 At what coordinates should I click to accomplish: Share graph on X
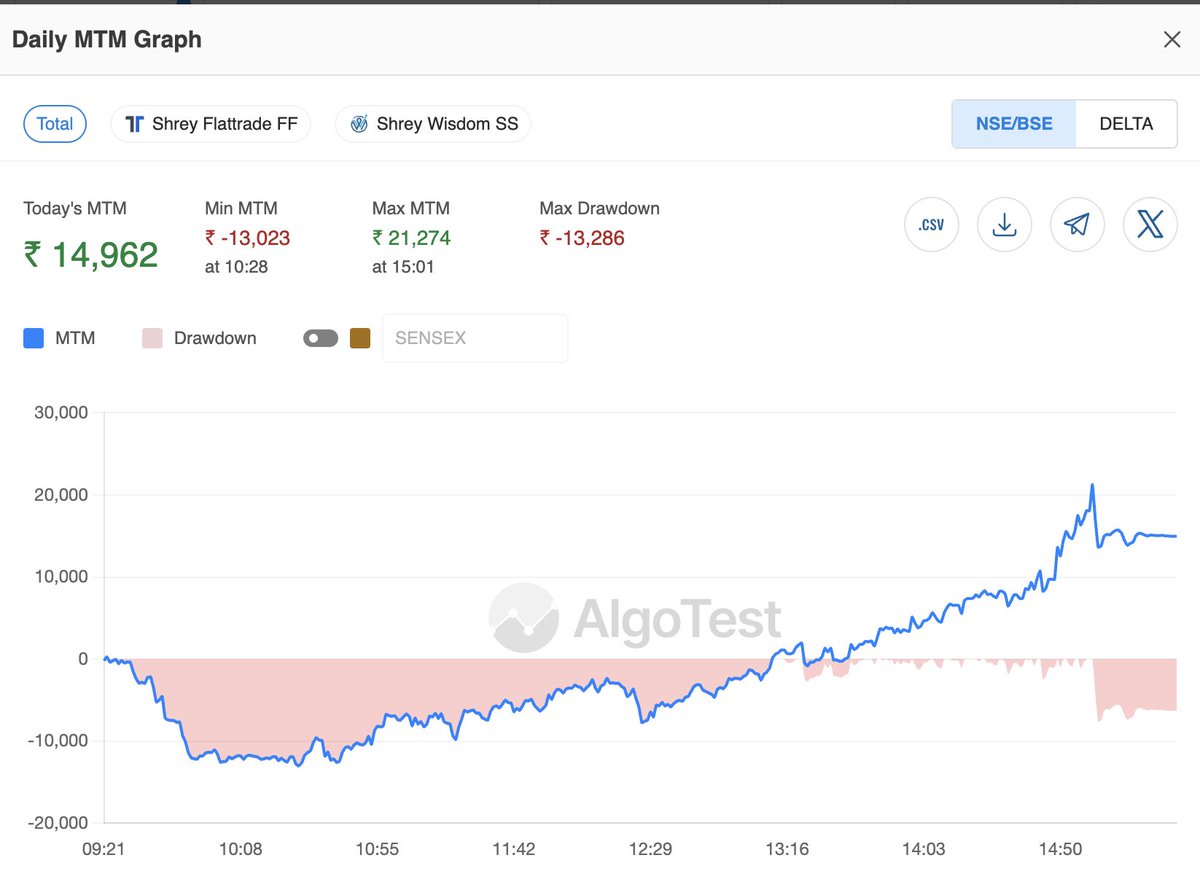tap(1150, 225)
